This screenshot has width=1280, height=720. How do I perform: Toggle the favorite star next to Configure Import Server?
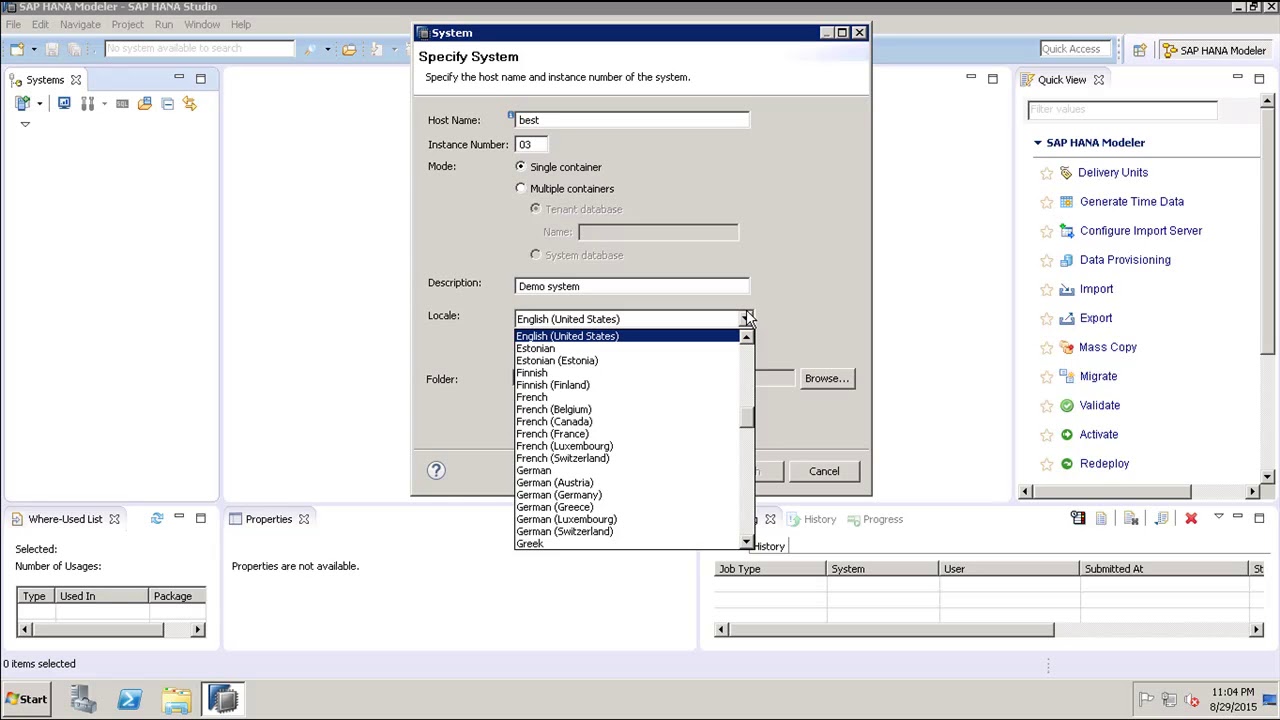point(1046,231)
